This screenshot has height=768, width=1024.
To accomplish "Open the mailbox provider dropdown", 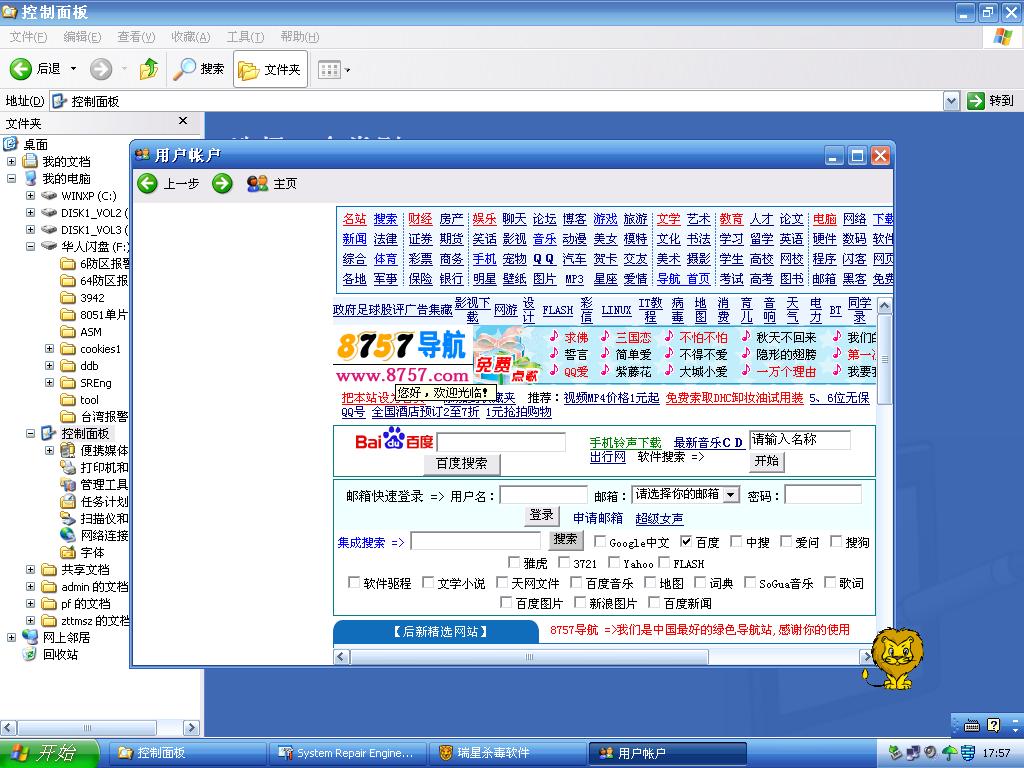I will pyautogui.click(x=731, y=495).
